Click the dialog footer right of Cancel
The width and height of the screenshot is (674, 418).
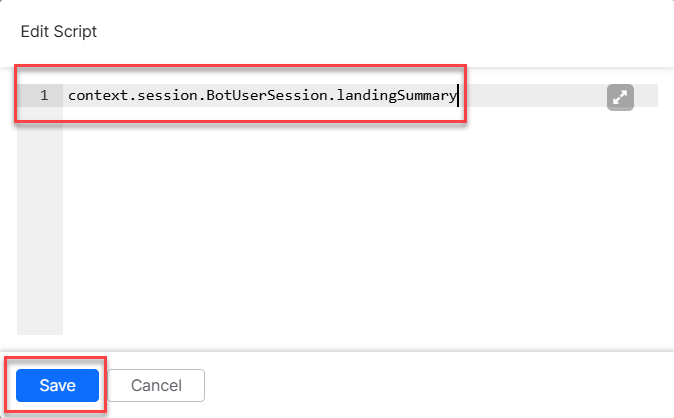[x=430, y=385]
